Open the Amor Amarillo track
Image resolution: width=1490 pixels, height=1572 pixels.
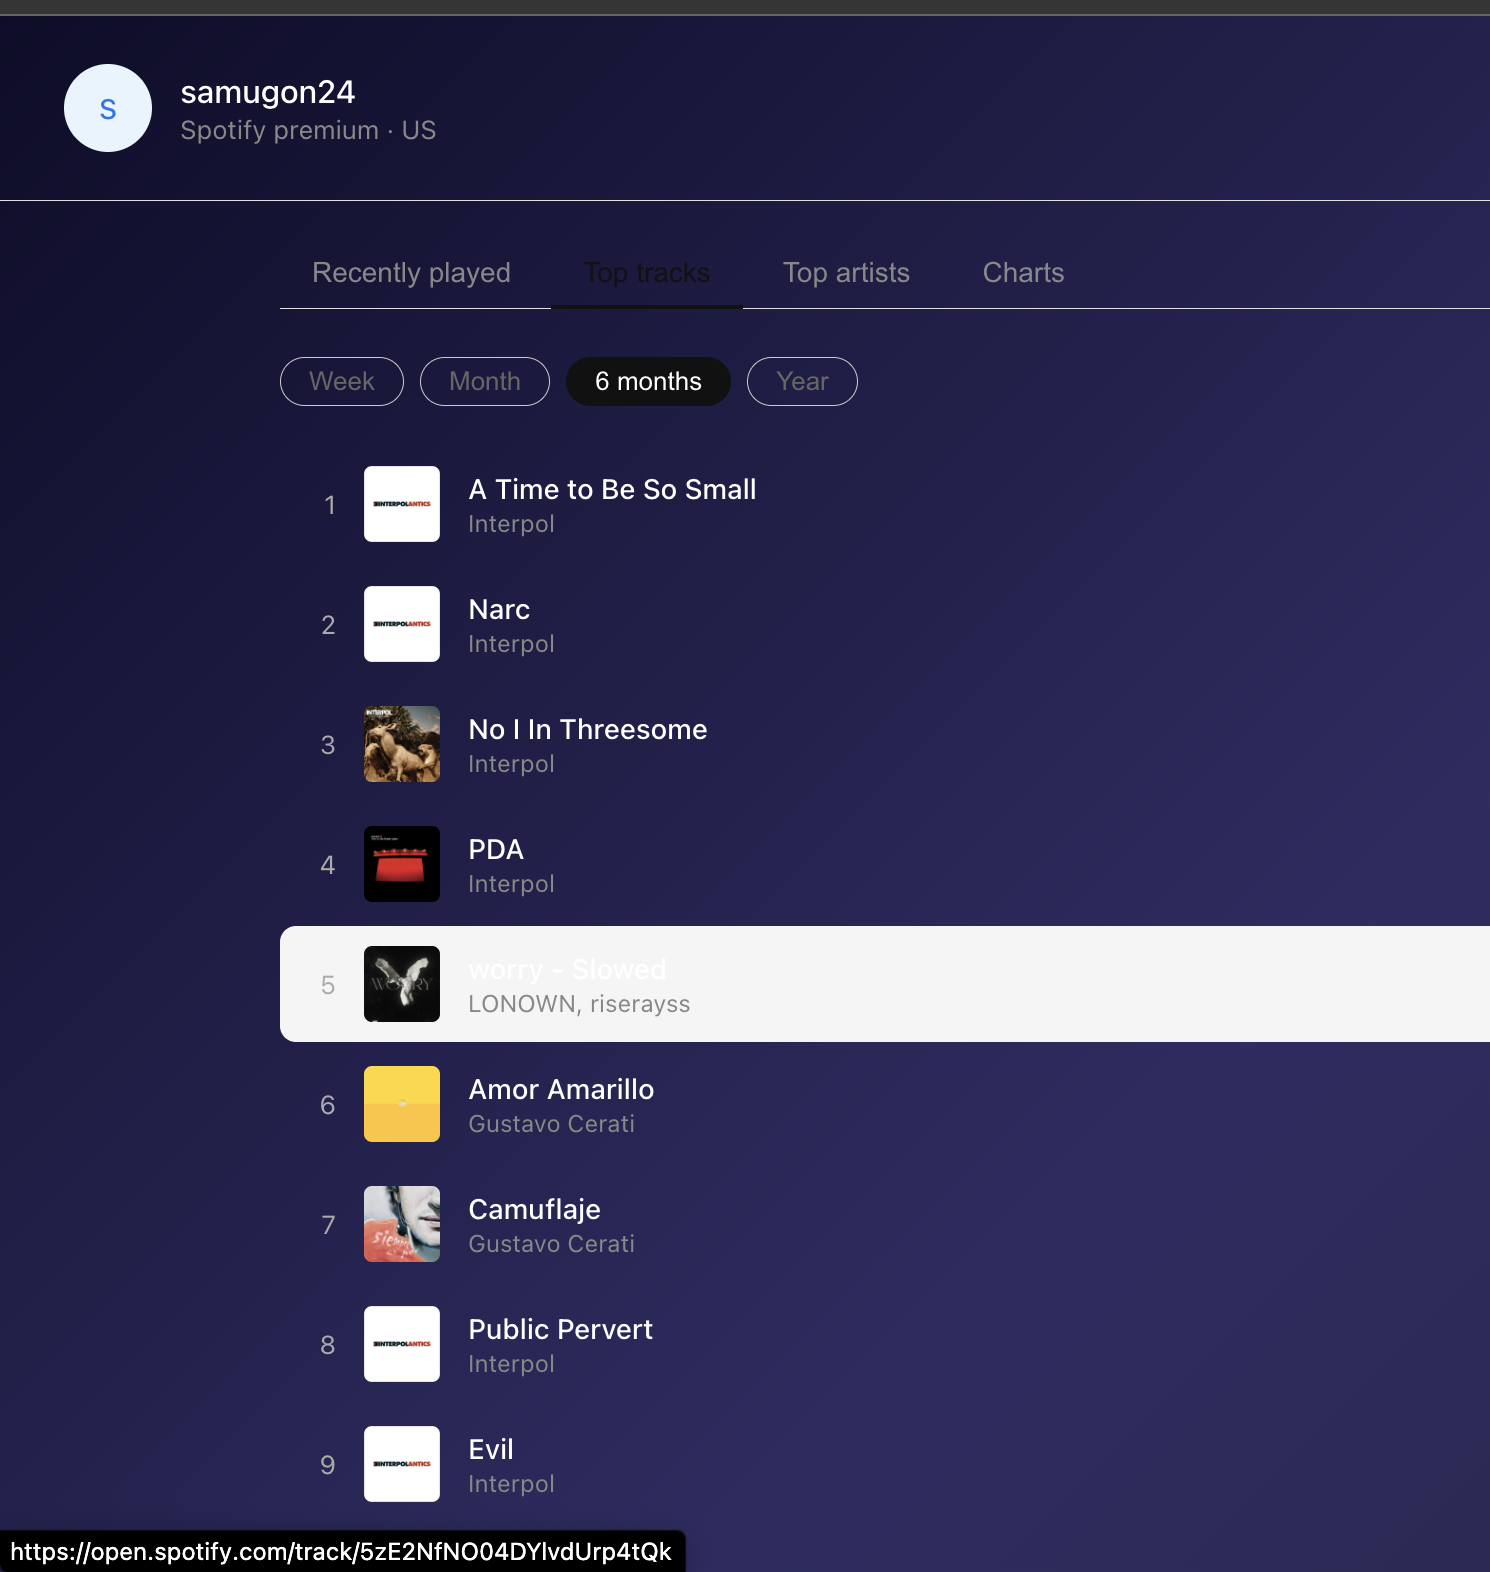pos(561,1089)
